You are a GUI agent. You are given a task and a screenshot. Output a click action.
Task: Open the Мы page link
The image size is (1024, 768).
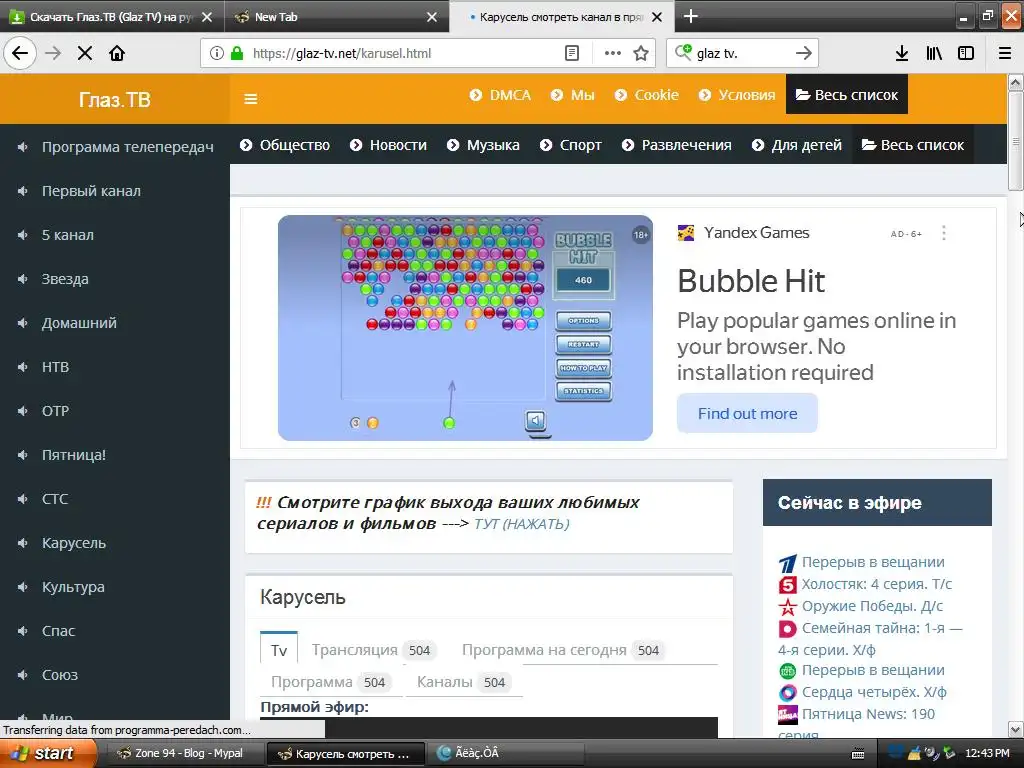(573, 95)
